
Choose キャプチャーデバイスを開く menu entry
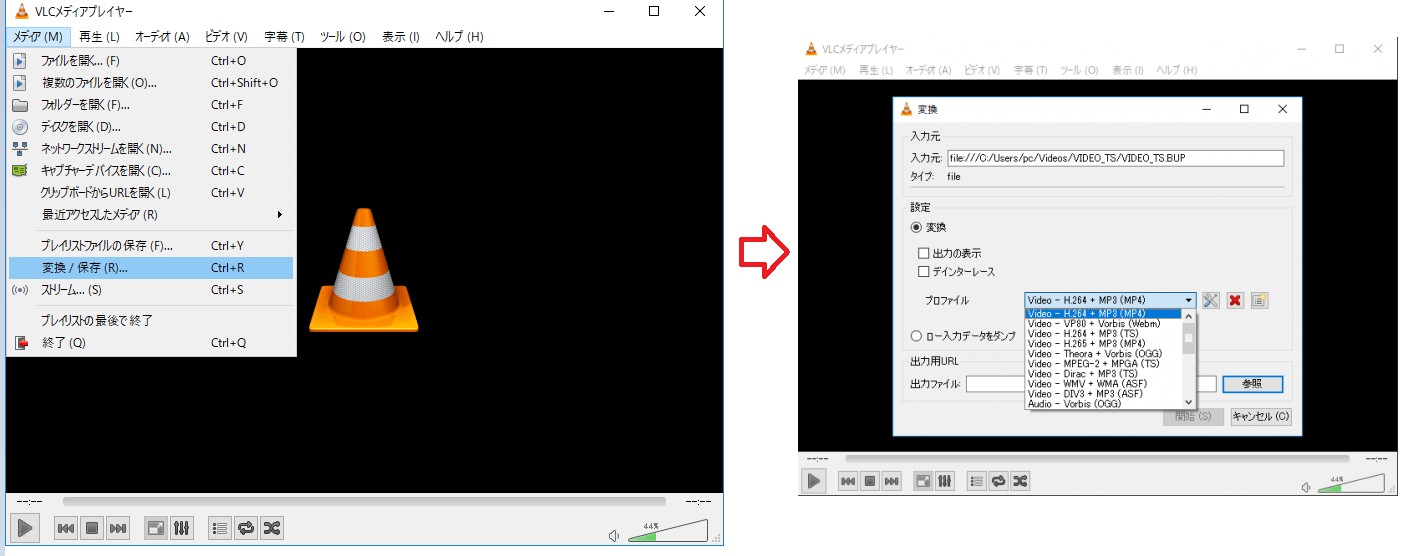(x=151, y=171)
